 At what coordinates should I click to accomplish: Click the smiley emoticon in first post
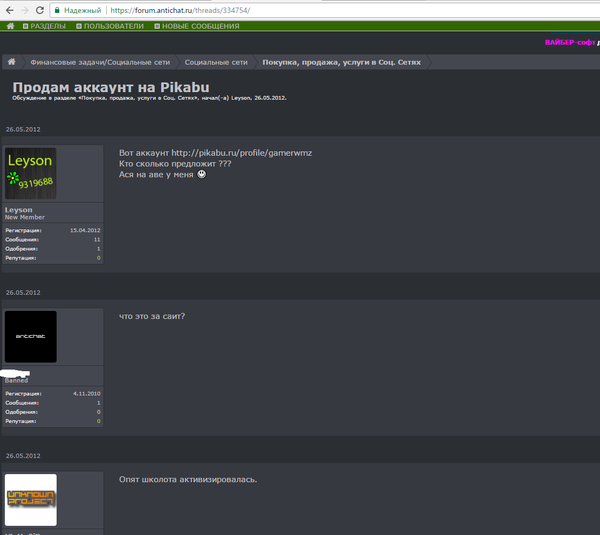click(x=202, y=174)
